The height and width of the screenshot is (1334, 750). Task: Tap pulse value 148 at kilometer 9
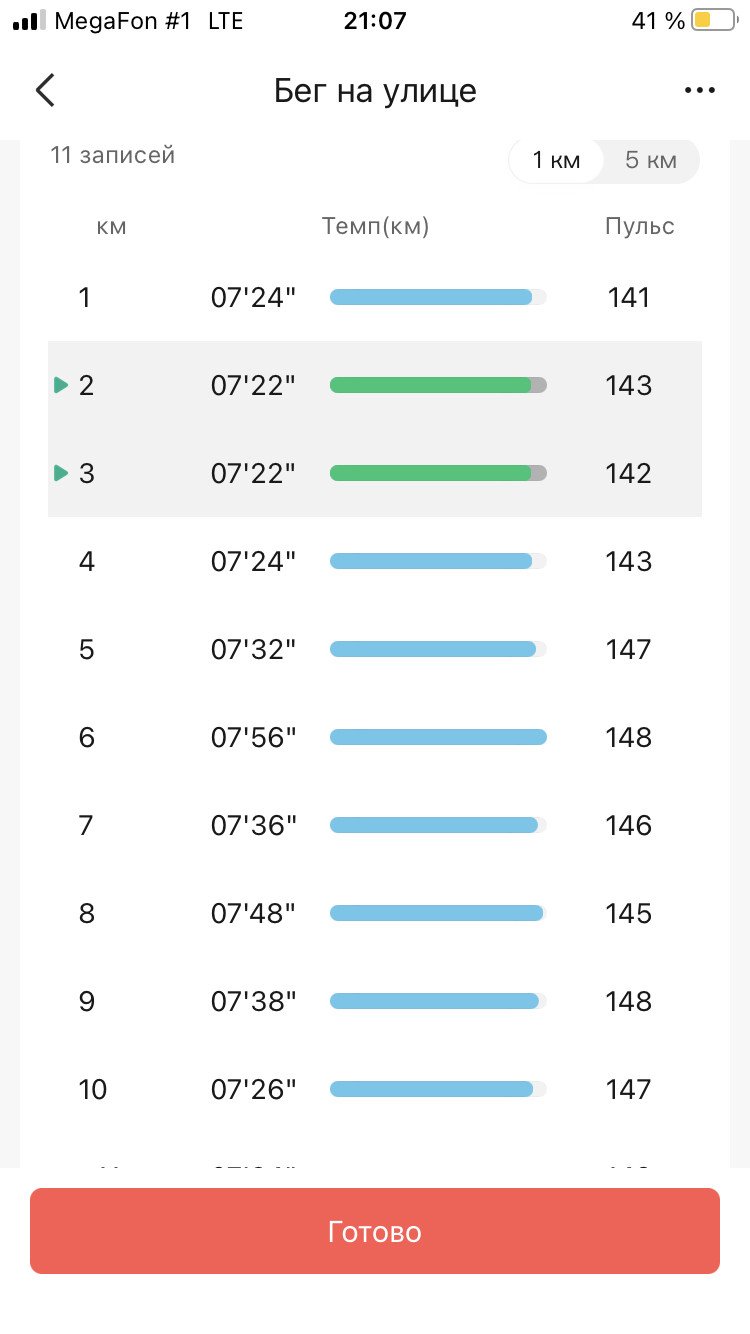pyautogui.click(x=628, y=1001)
